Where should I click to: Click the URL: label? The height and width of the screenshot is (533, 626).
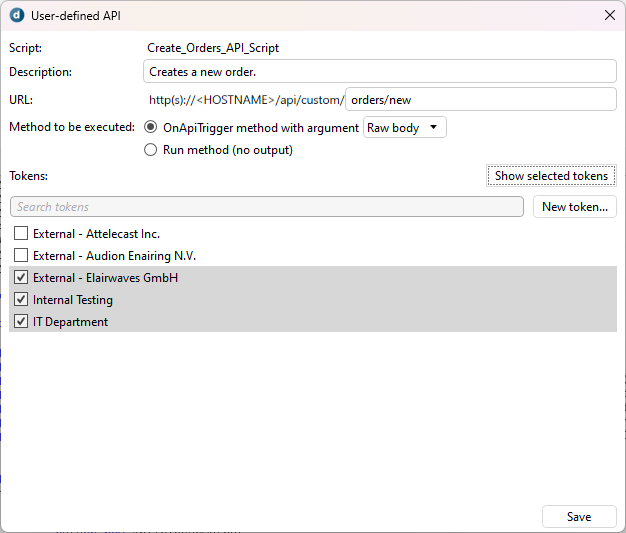tap(21, 100)
